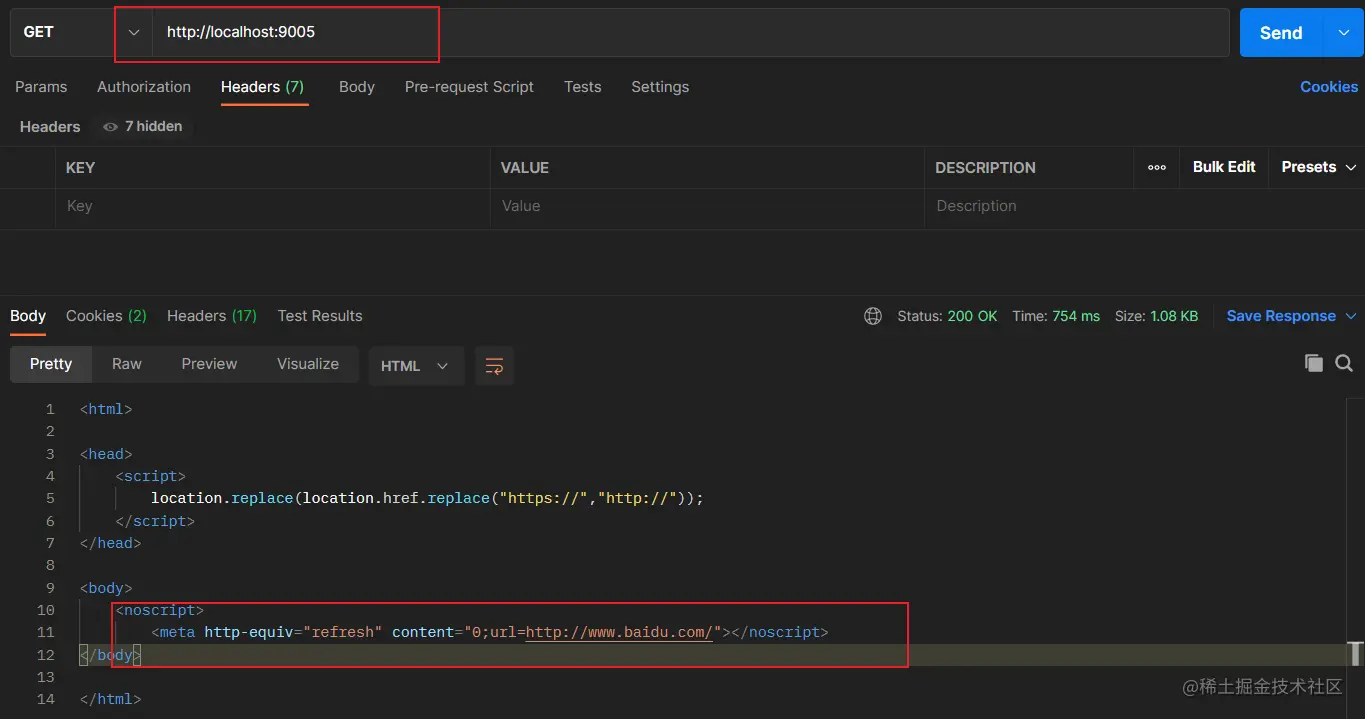This screenshot has height=719, width=1365.
Task: Select the Preview view
Action: coord(209,364)
